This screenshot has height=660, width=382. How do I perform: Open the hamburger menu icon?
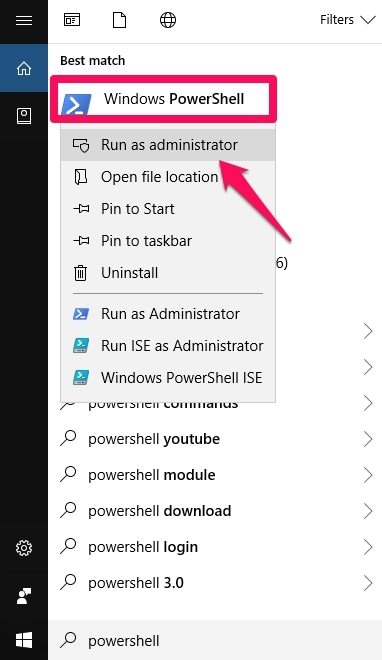(24, 20)
